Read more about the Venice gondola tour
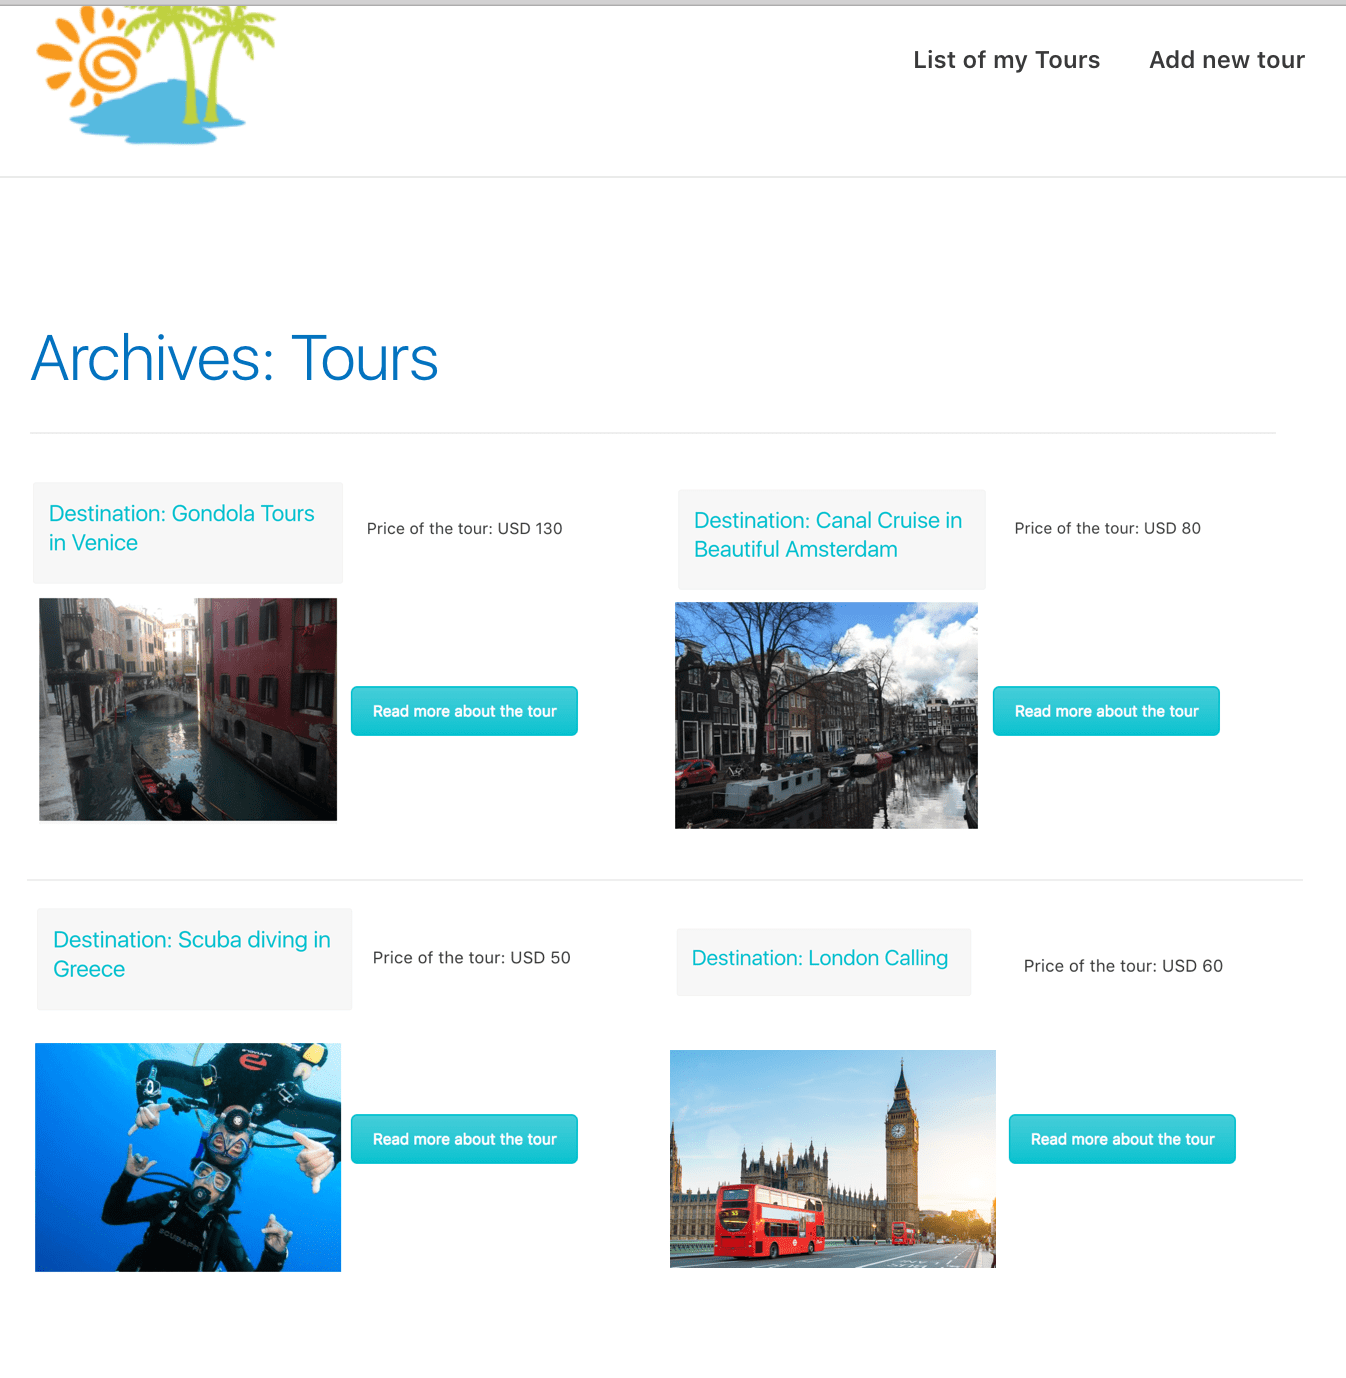 (464, 711)
